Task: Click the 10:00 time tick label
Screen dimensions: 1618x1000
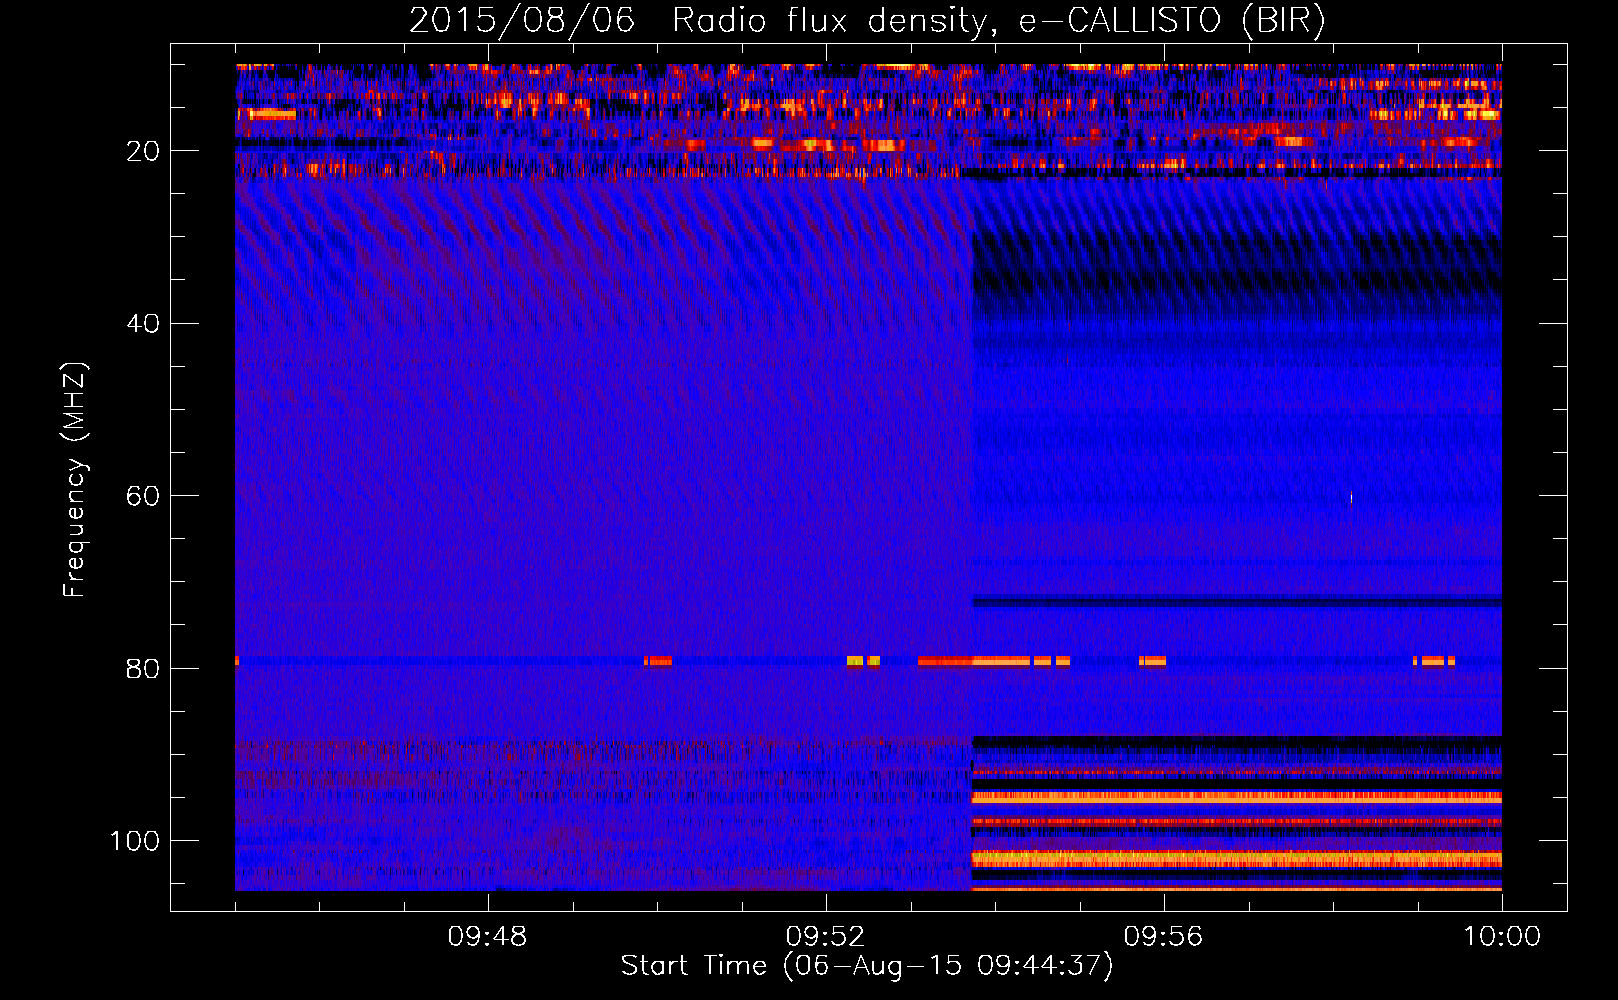Action: [x=1502, y=937]
